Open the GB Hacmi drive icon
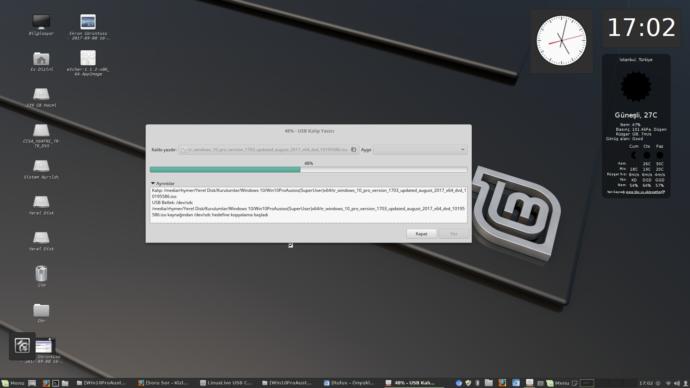The height and width of the screenshot is (388, 690). click(41, 94)
